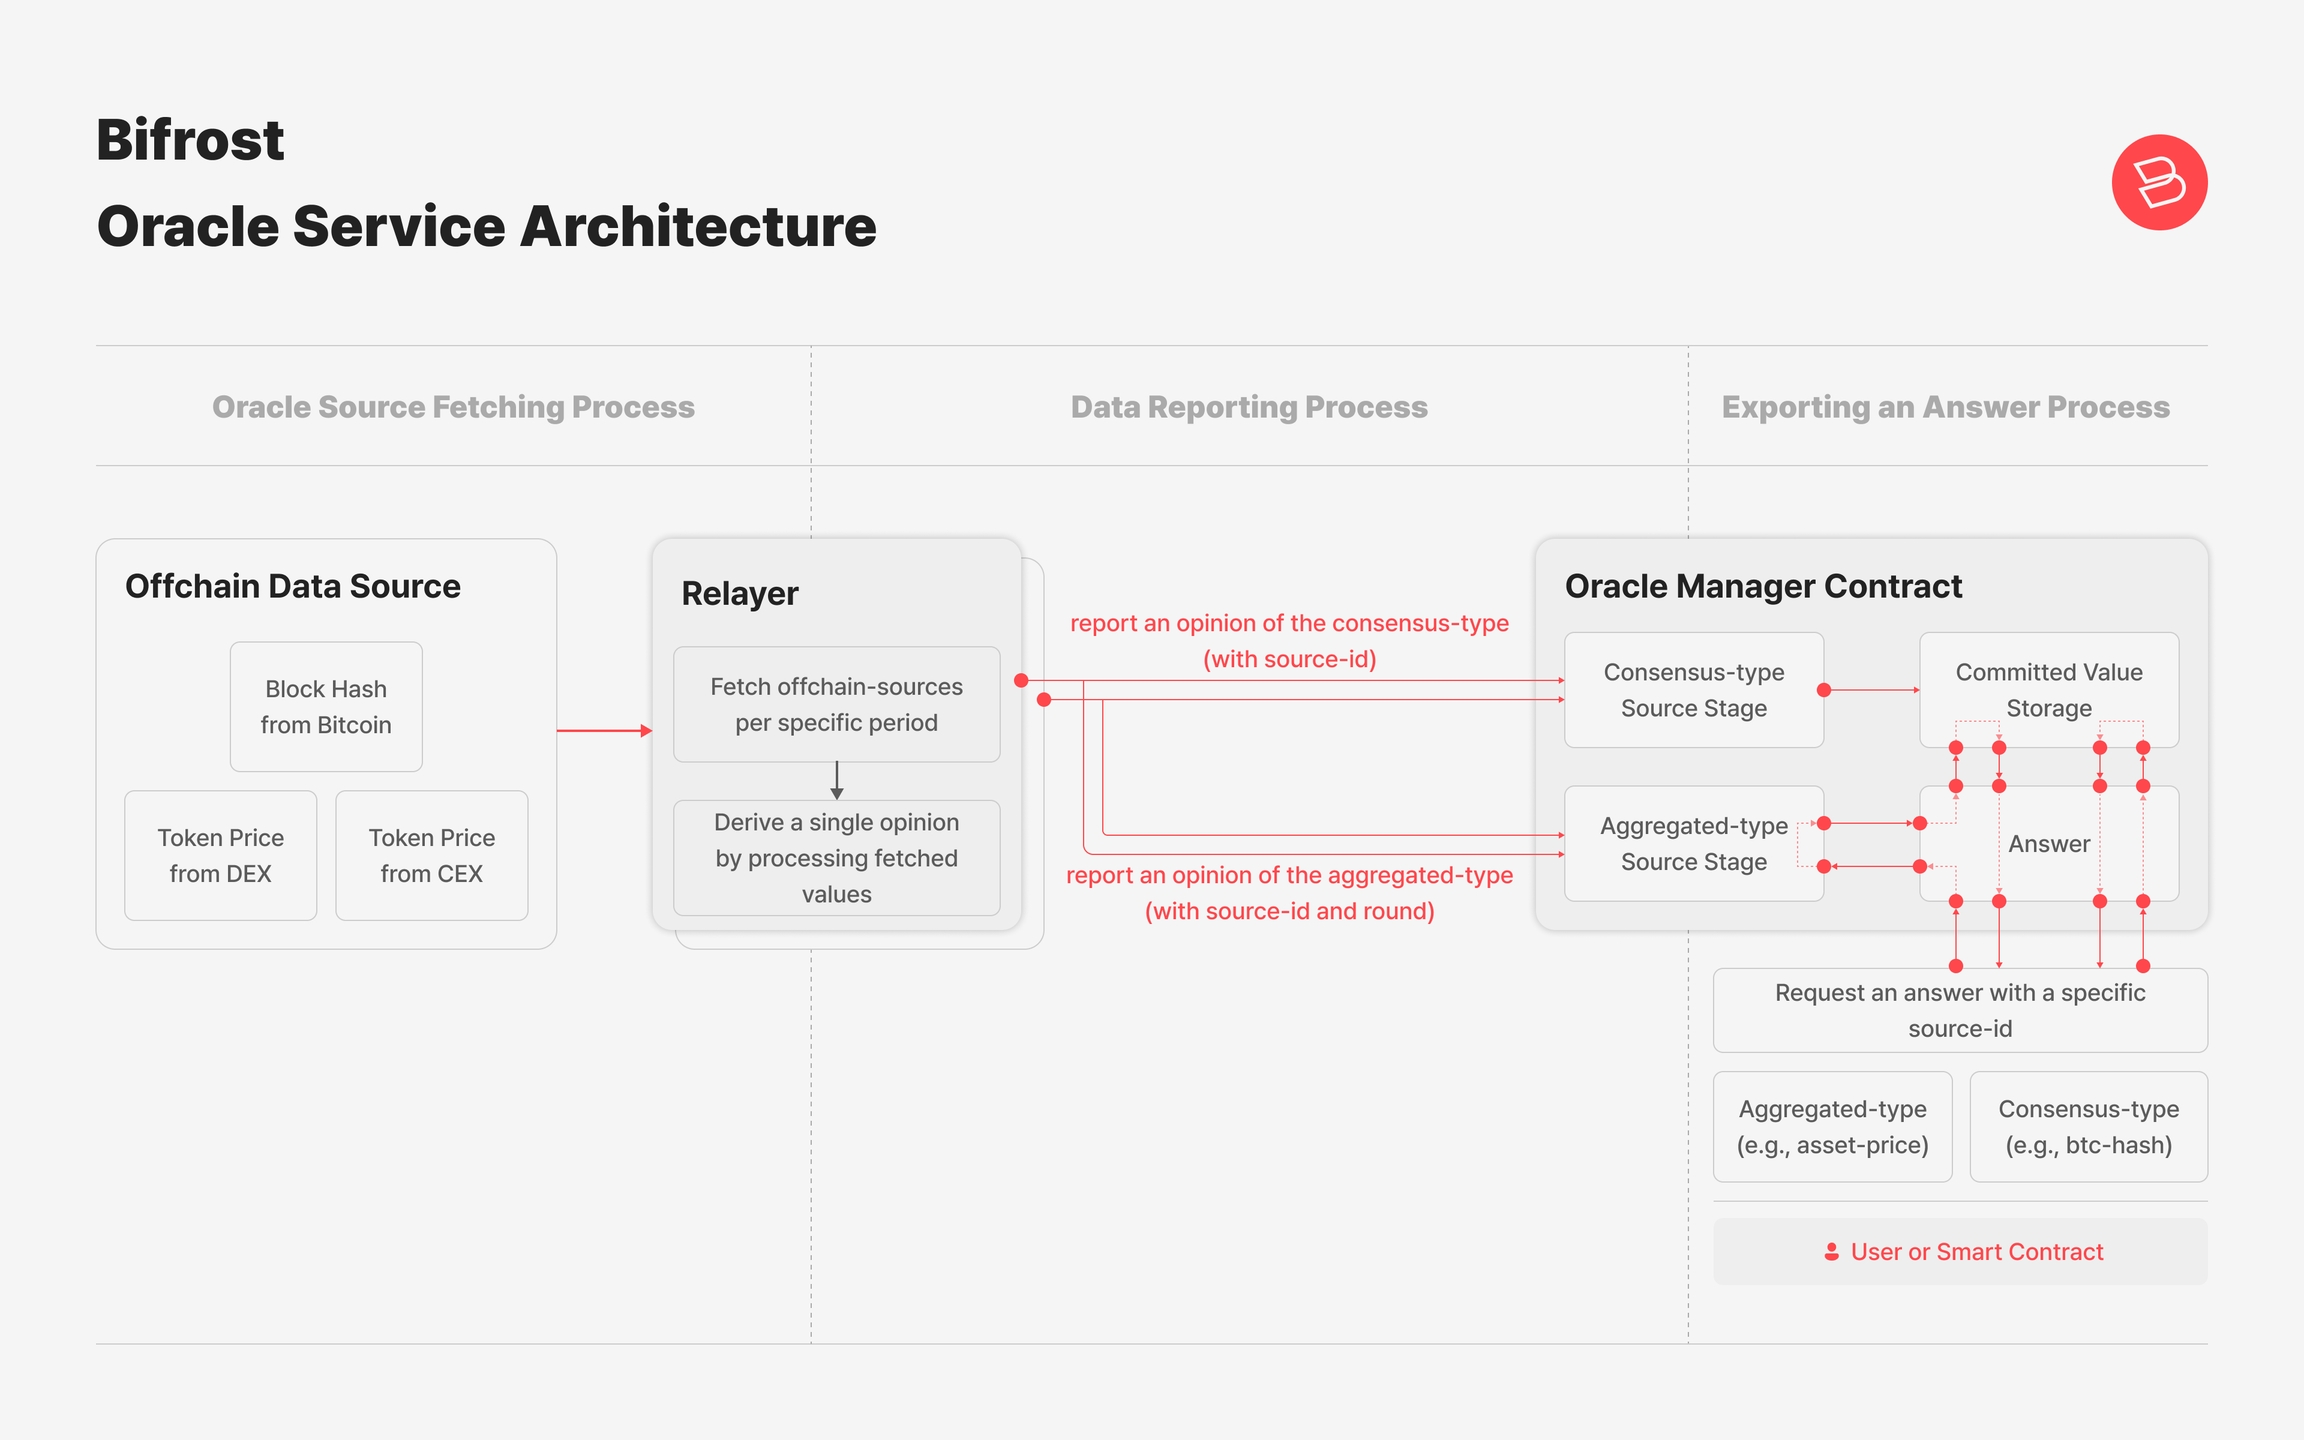Select the Consensus-type Source Stage box

(x=1693, y=690)
